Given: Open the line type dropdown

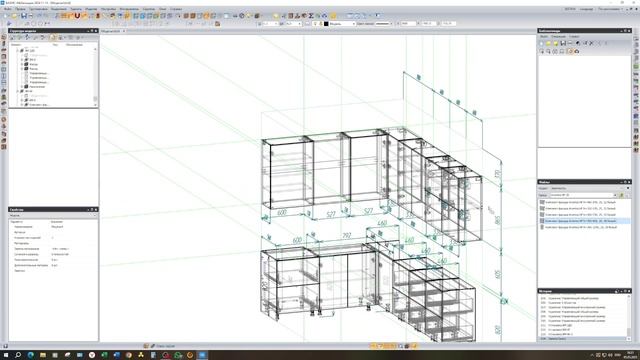Looking at the screenshot, I should pos(384,24).
